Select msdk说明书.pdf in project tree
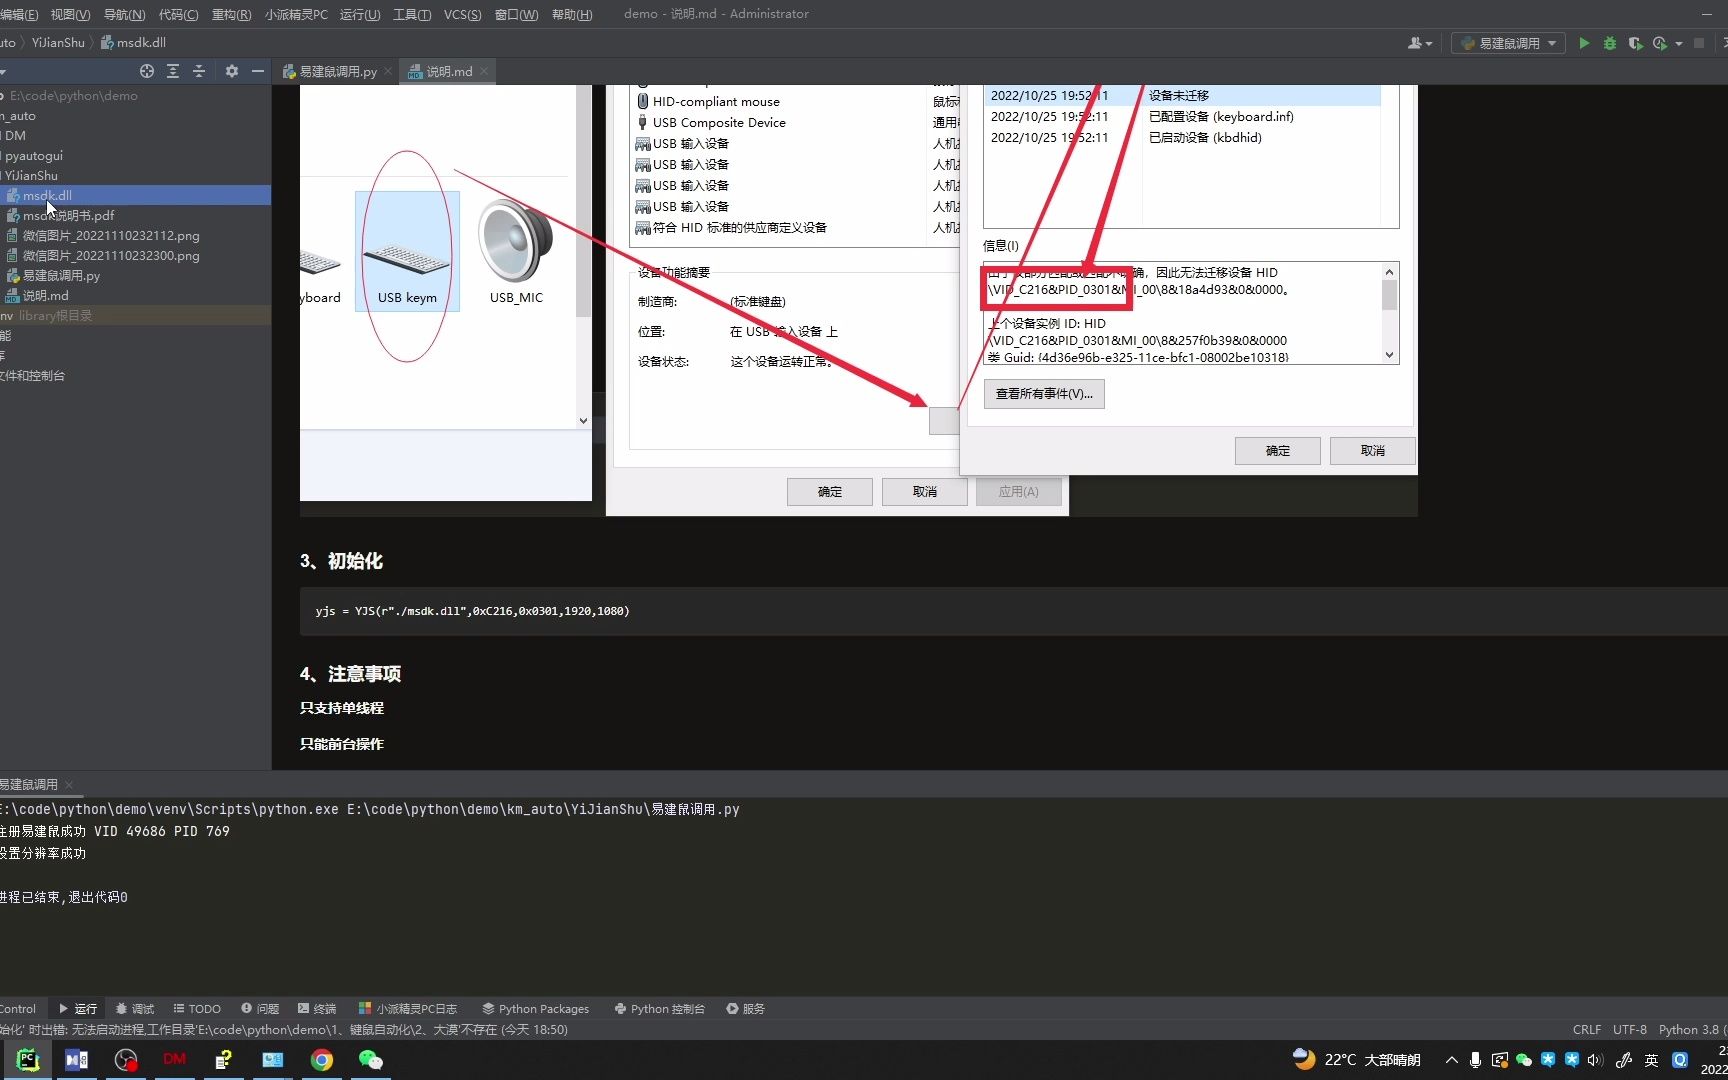 coord(135,215)
